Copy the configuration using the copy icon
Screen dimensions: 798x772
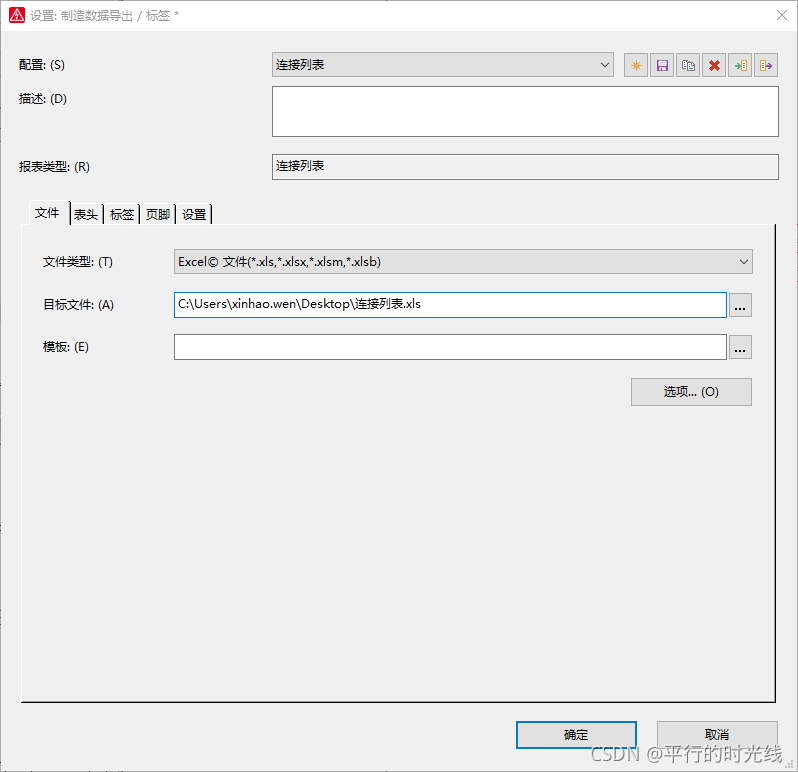click(x=688, y=65)
